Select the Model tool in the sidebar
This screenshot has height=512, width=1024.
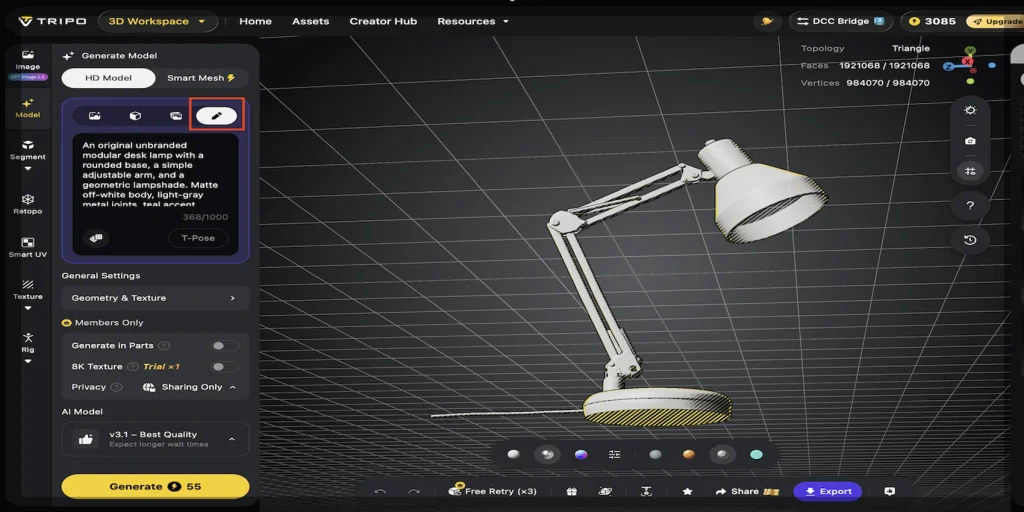tap(27, 108)
